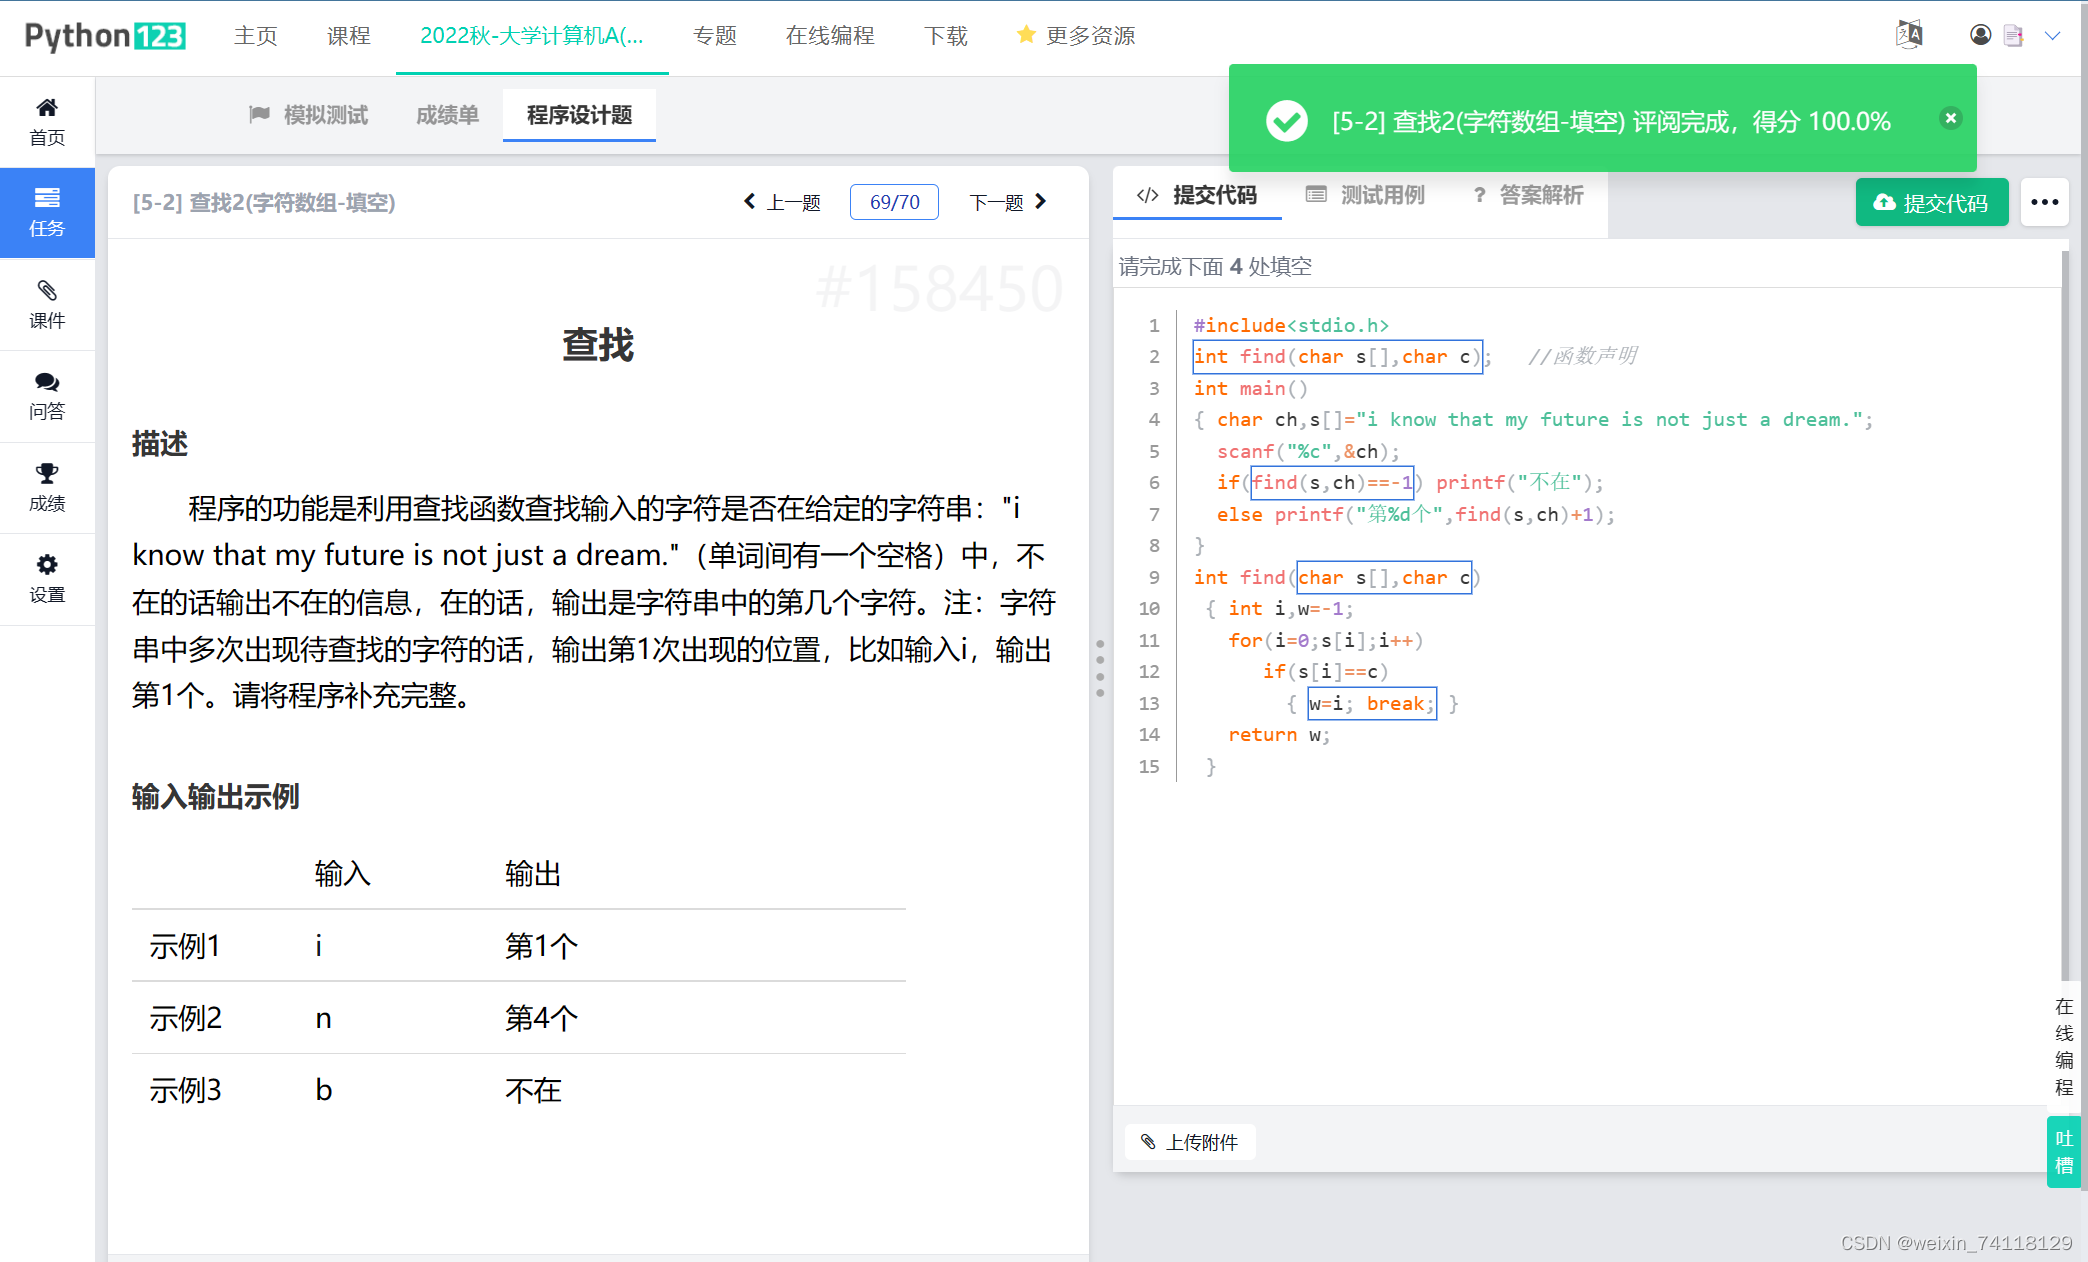Open the 问答 Q&A sidebar item

point(47,396)
